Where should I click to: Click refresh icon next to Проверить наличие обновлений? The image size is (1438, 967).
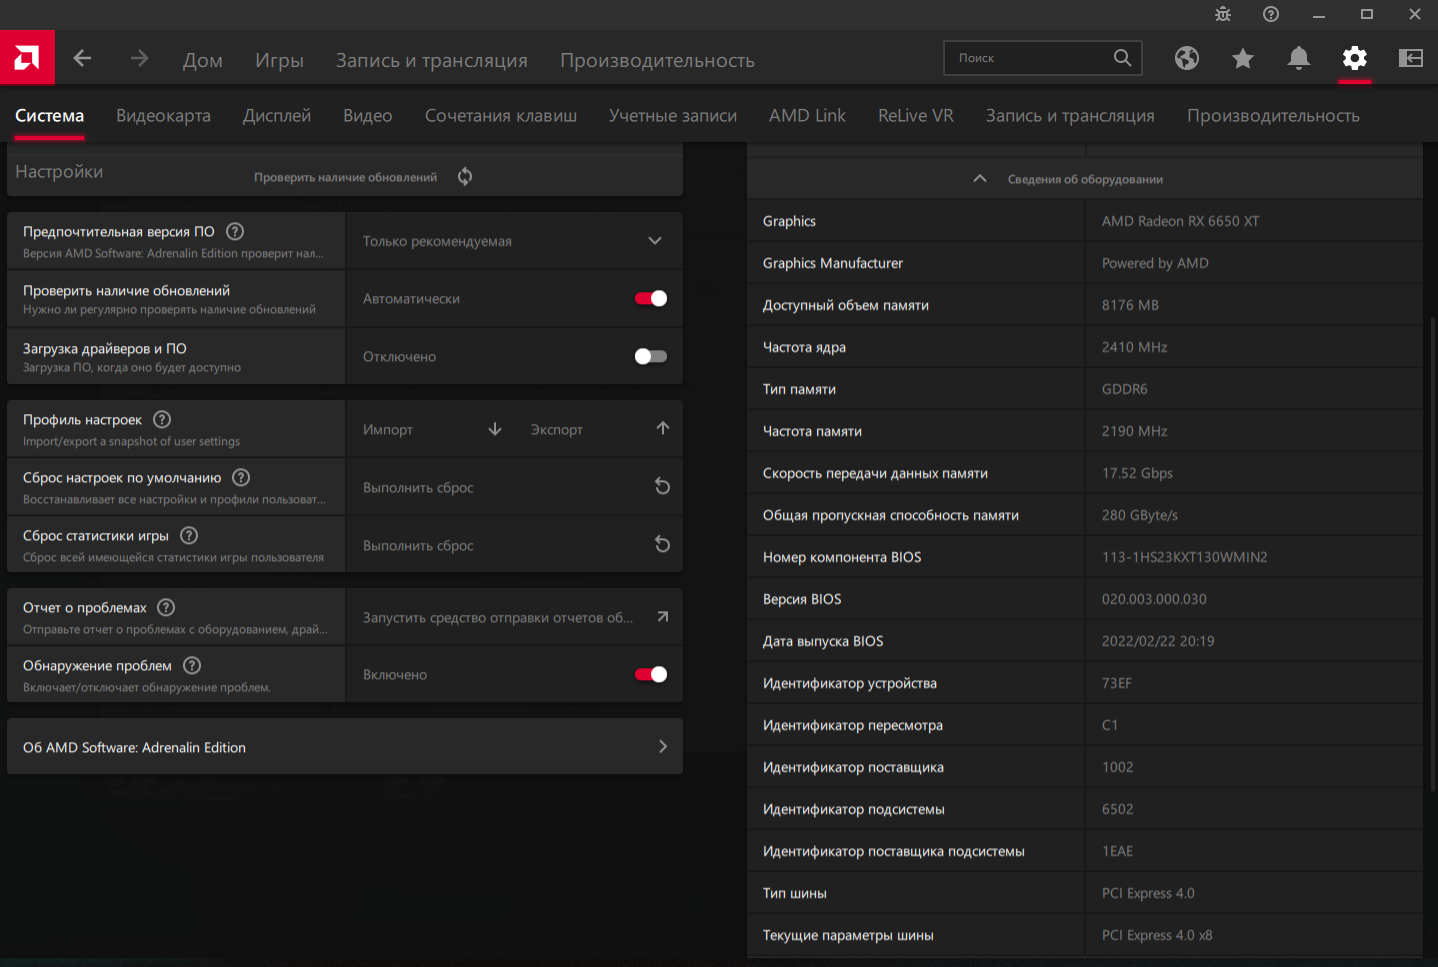pos(465,177)
